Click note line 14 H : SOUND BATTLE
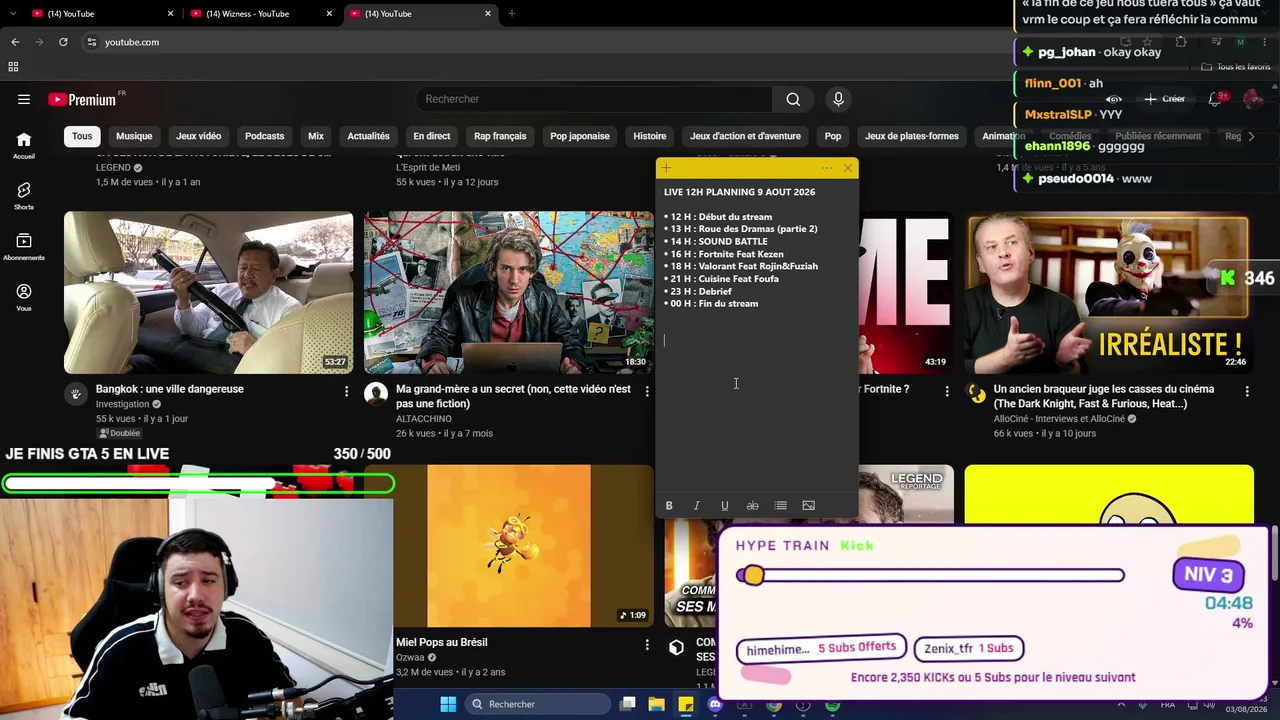1280x720 pixels. [x=719, y=242]
